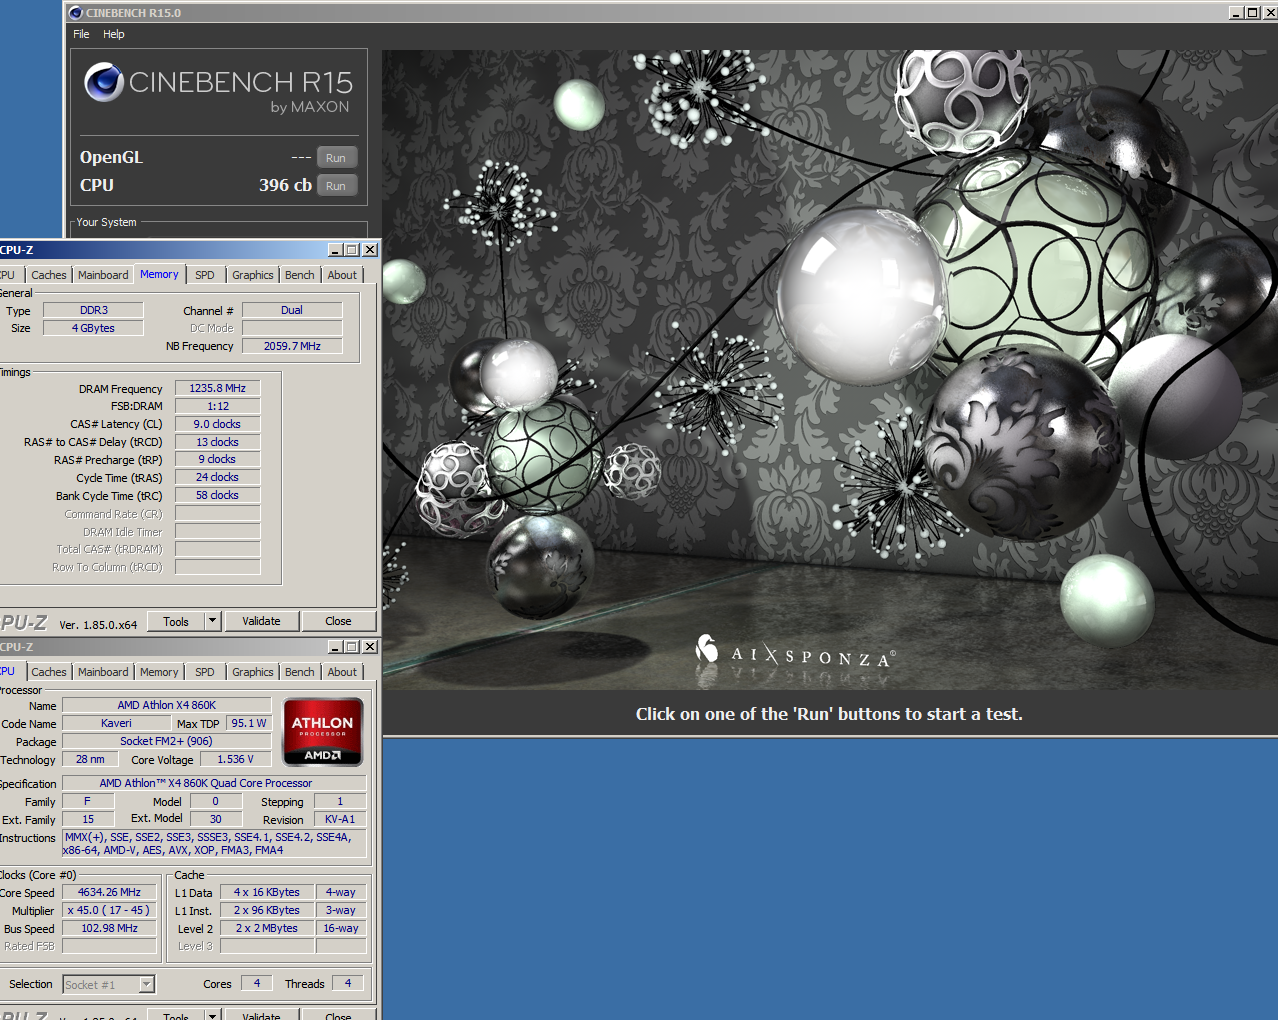Open the Help menu in Cinebench
The image size is (1278, 1020).
click(114, 34)
